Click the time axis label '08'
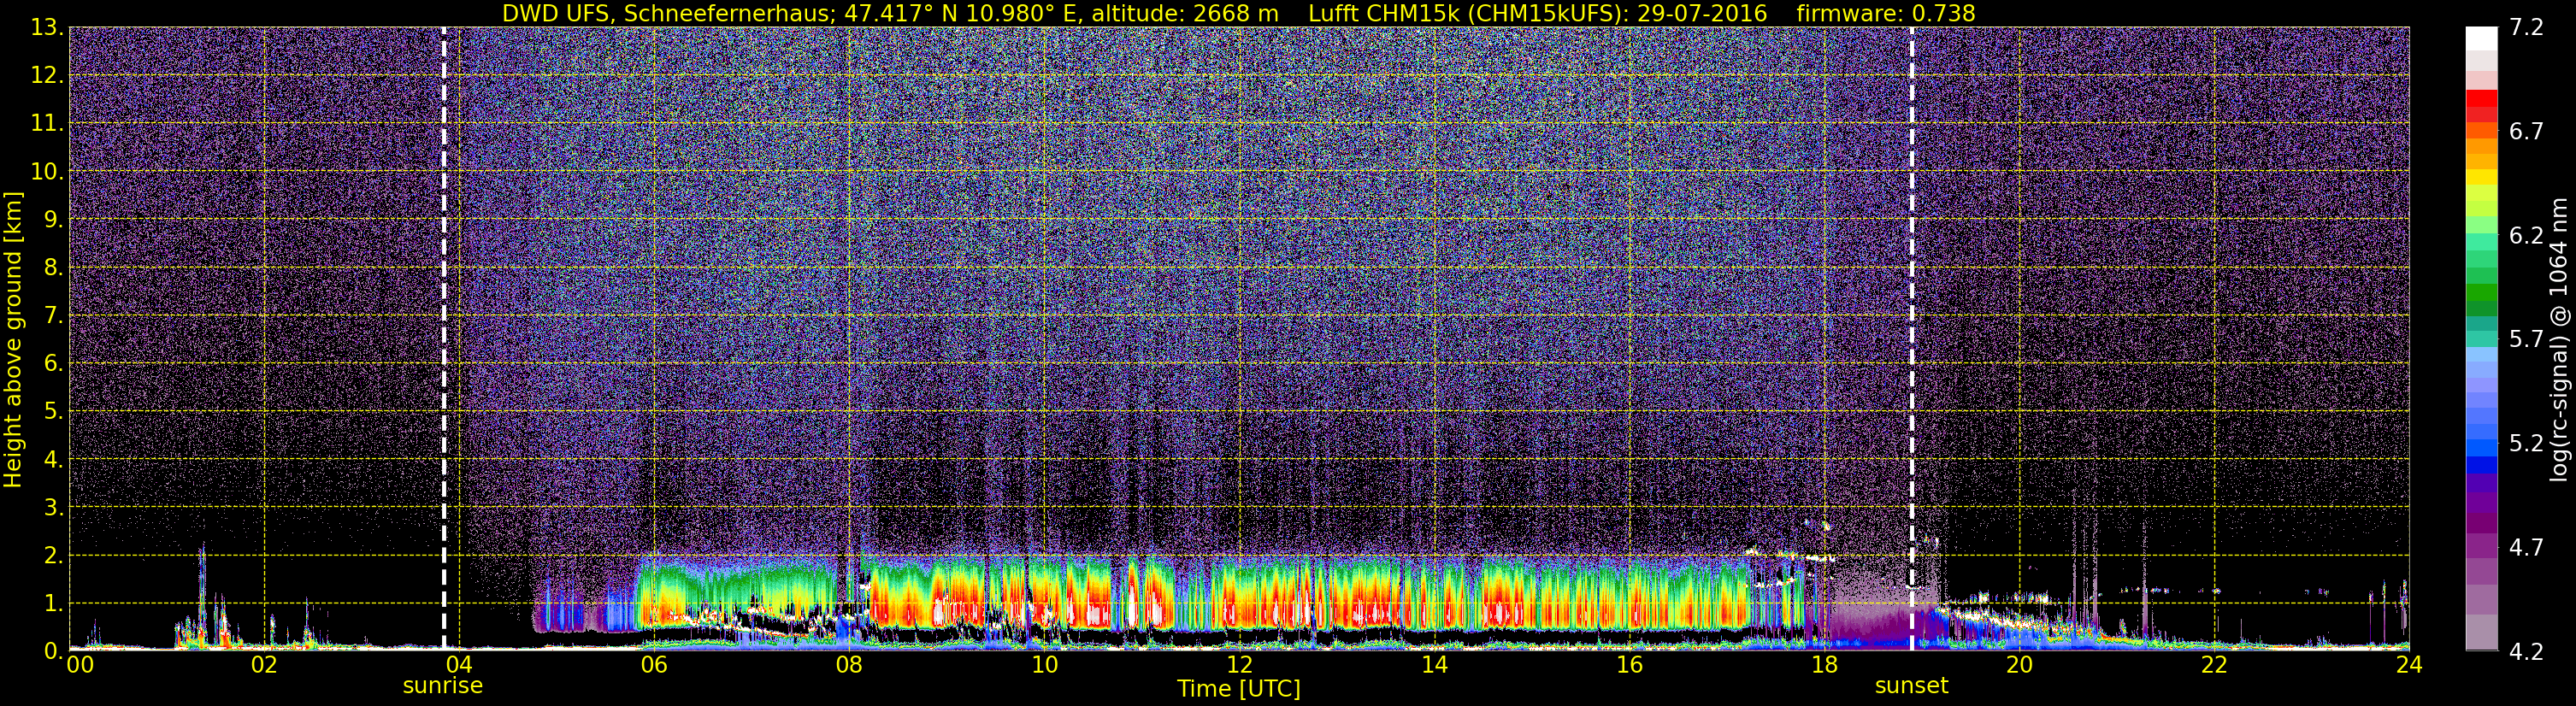Viewport: 2576px width, 706px height. point(849,665)
